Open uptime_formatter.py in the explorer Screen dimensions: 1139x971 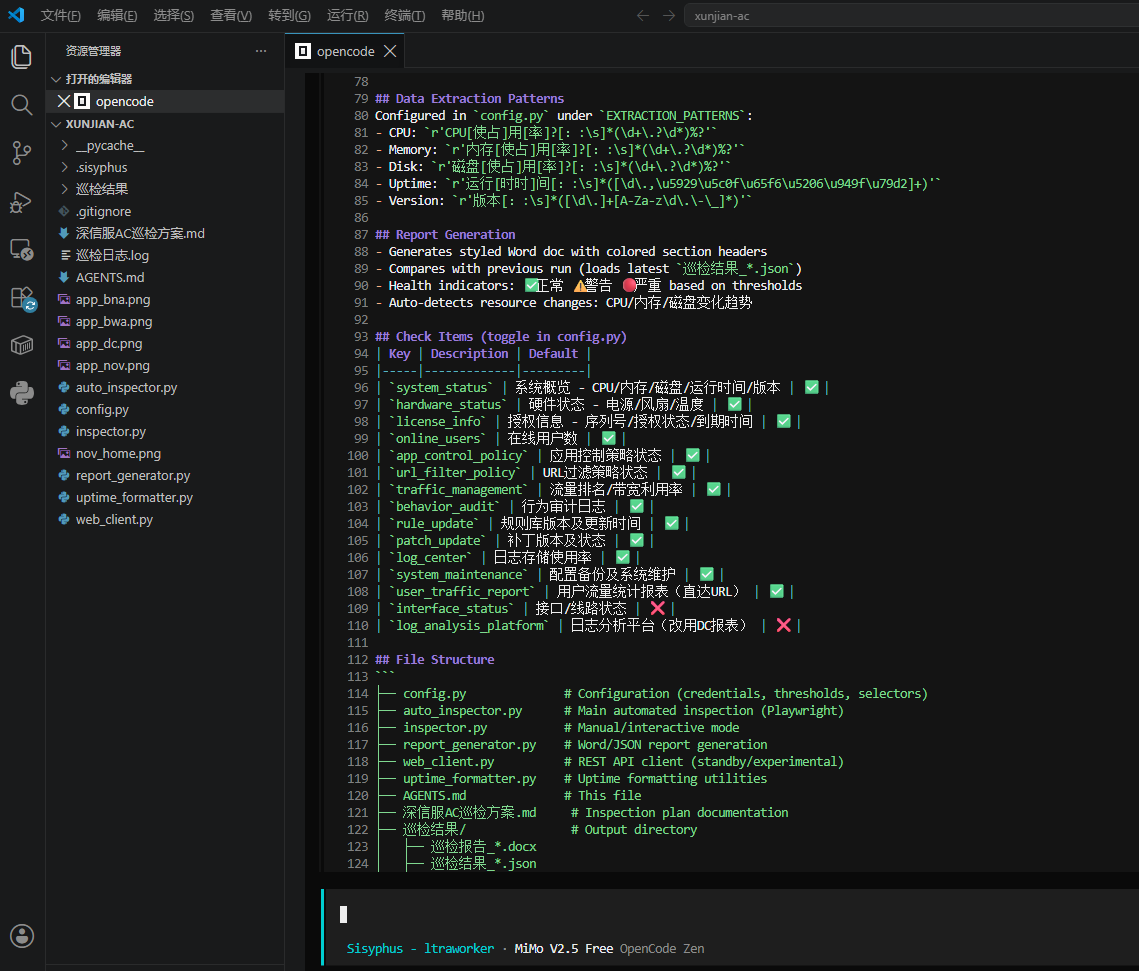click(134, 497)
